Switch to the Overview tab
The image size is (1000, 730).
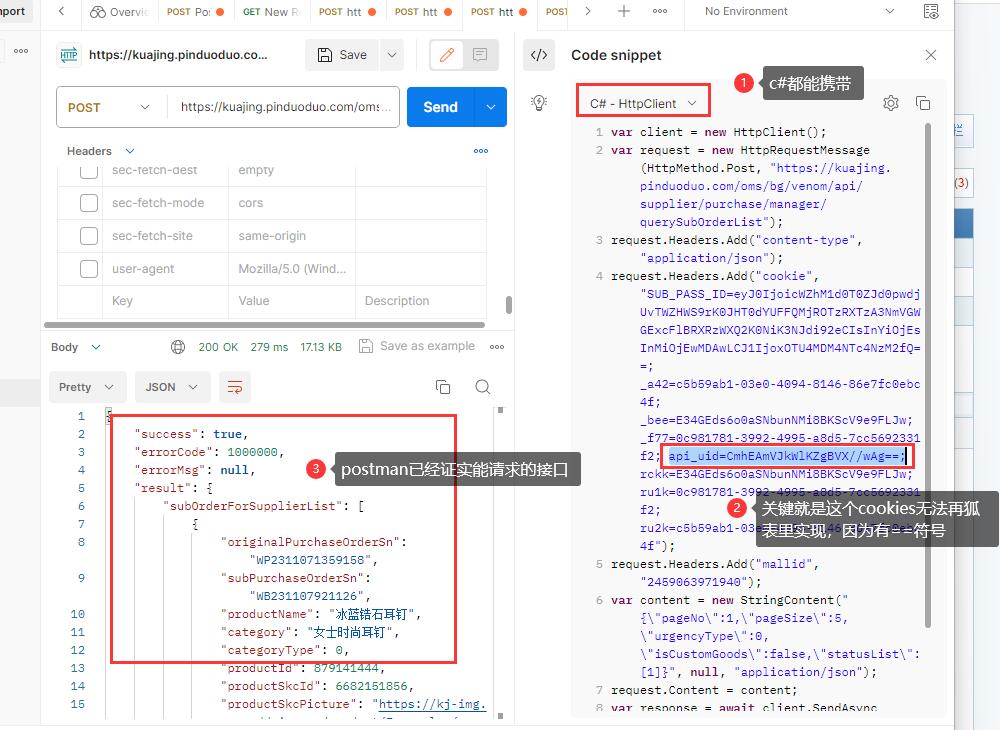tap(119, 11)
